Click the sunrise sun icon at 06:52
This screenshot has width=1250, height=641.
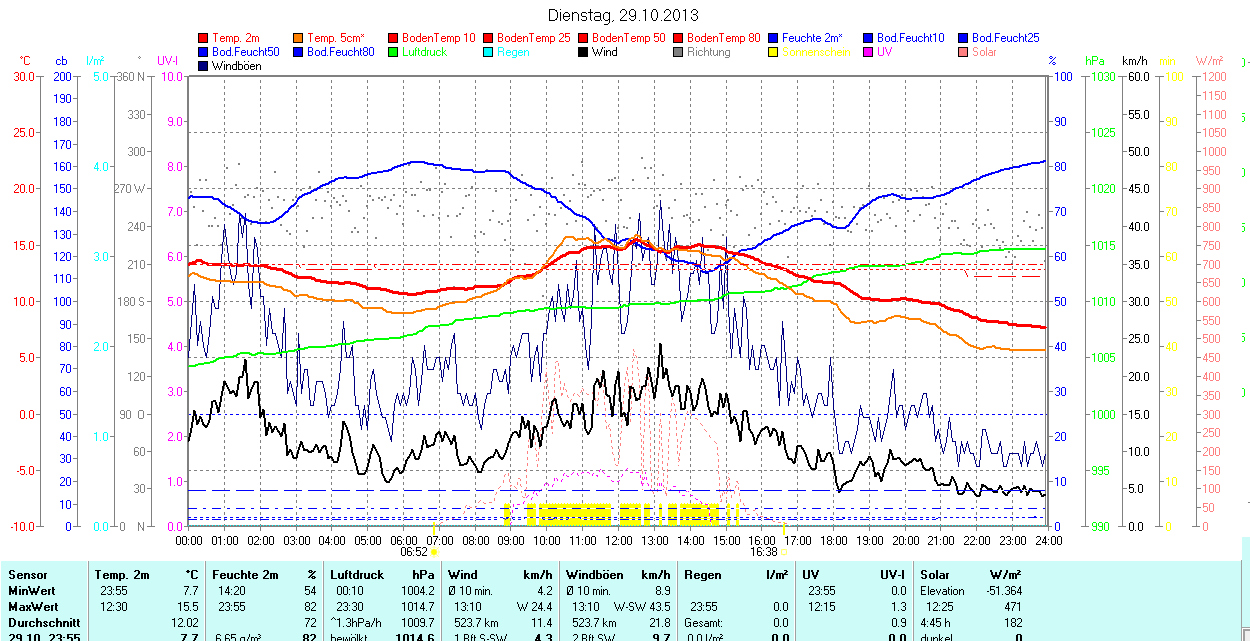(x=435, y=551)
